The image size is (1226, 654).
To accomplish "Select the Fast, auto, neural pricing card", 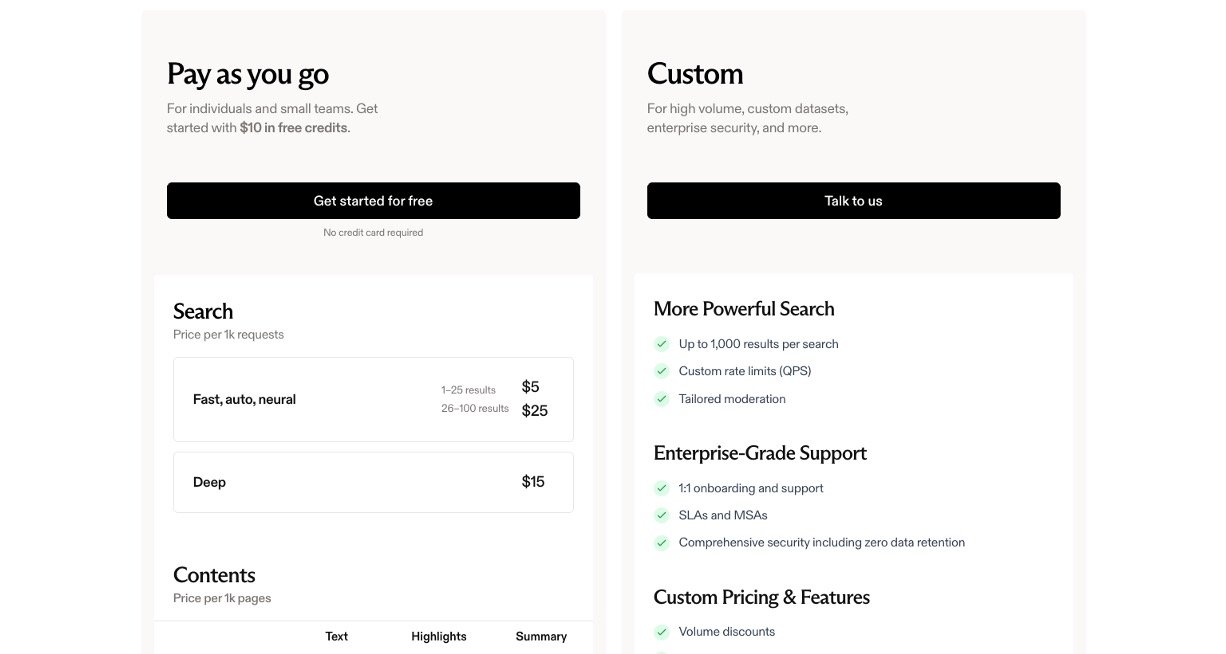I will pos(373,399).
